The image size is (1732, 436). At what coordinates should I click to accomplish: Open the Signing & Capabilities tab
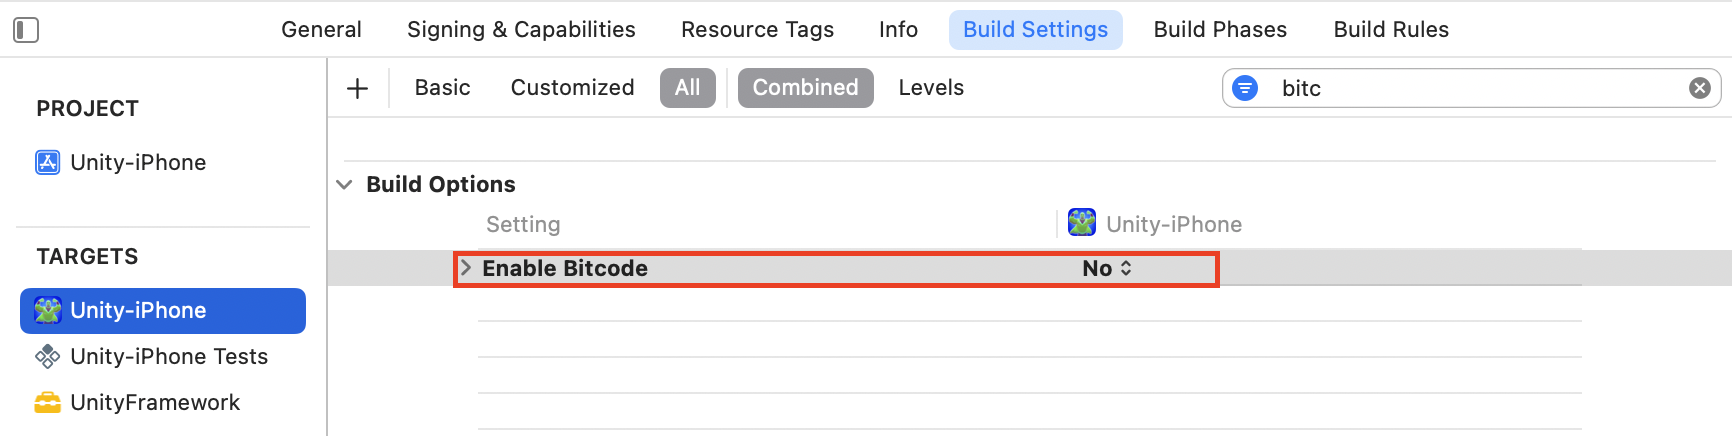tap(521, 30)
